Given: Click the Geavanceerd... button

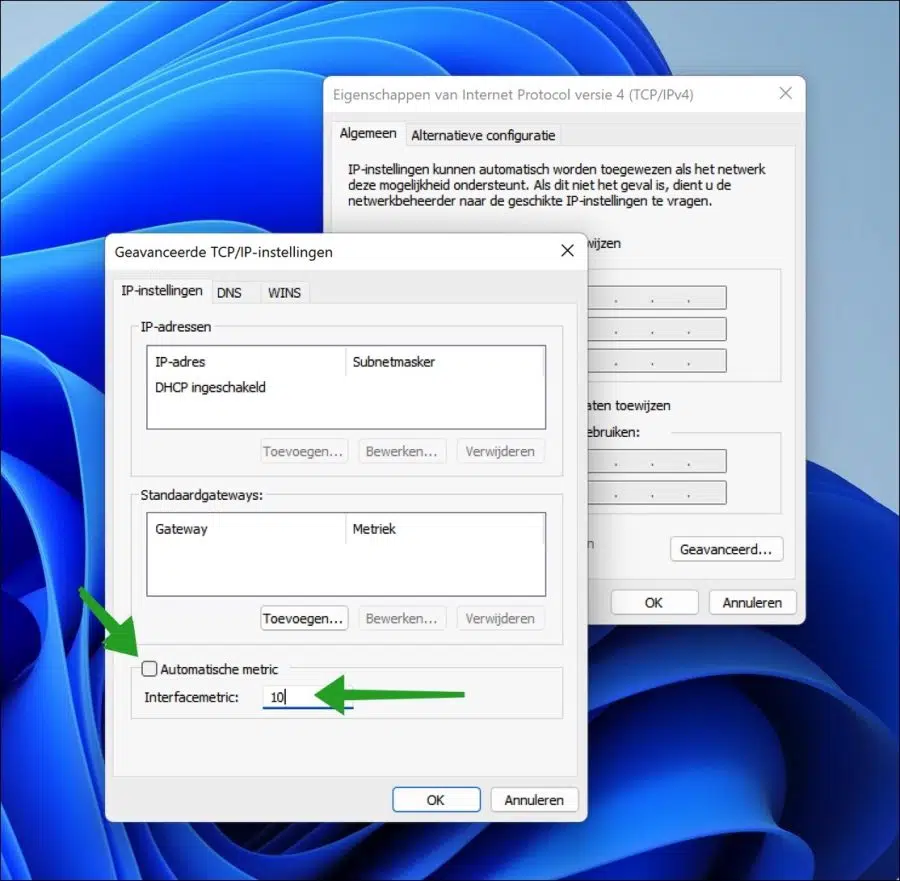Looking at the screenshot, I should 726,549.
